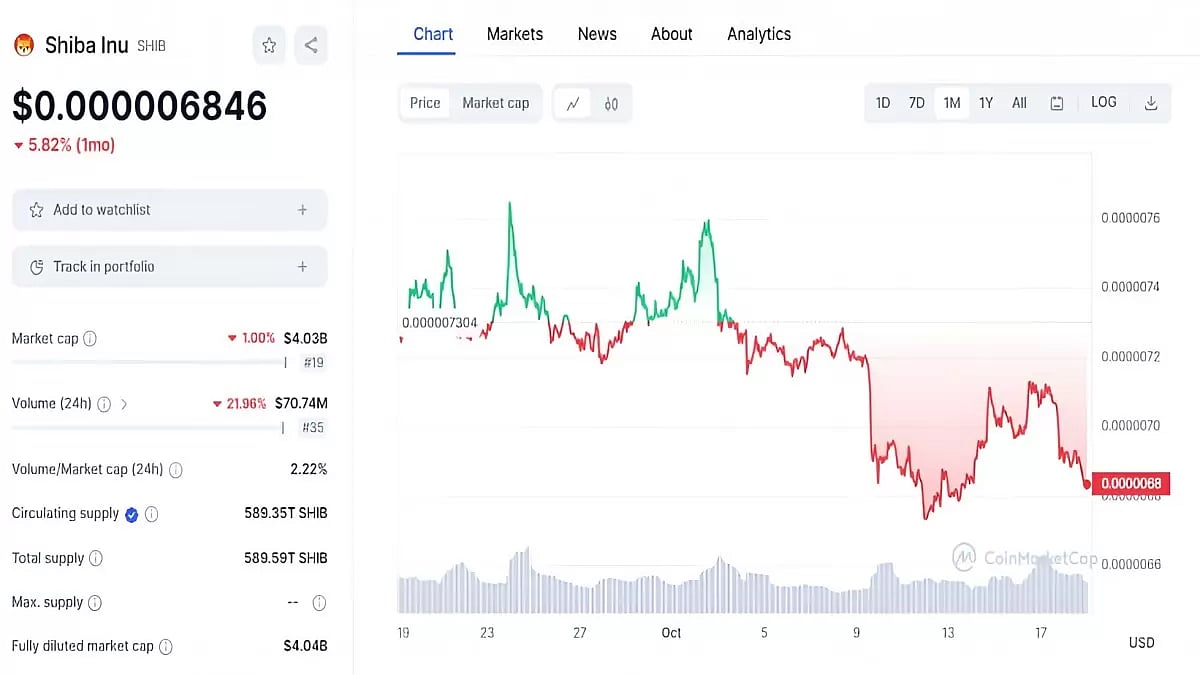Toggle chart to Market cap view
The image size is (1200, 675).
(x=495, y=103)
